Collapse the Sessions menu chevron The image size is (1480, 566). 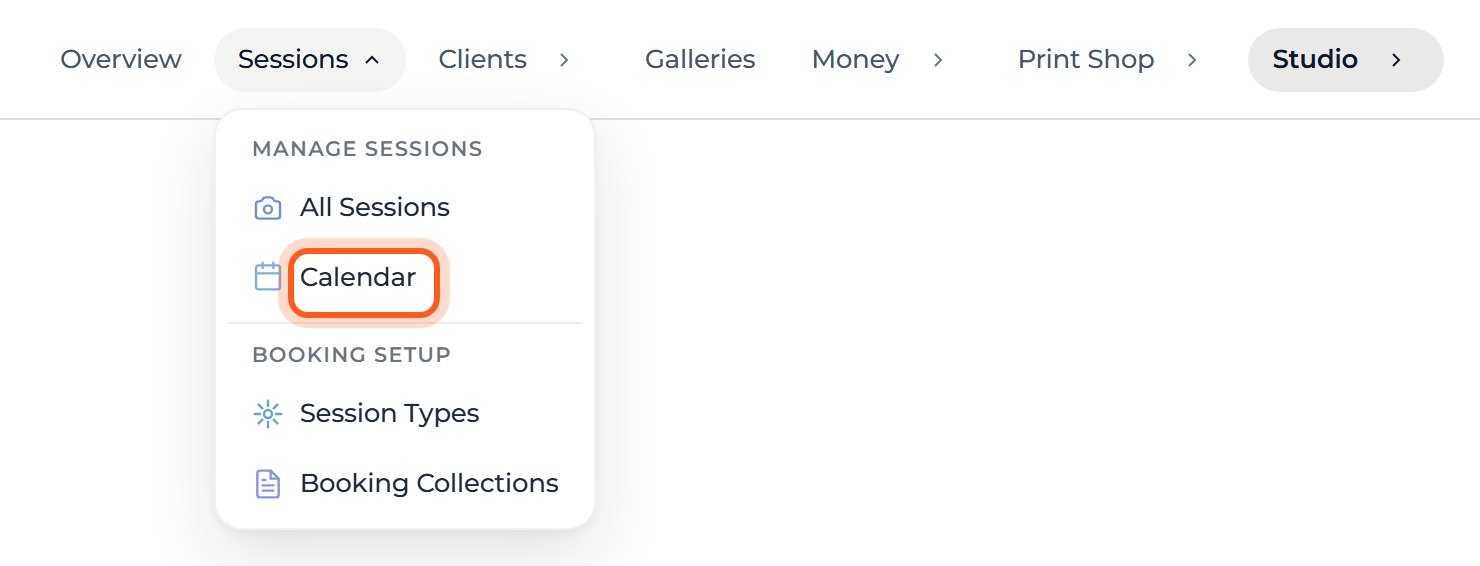372,60
